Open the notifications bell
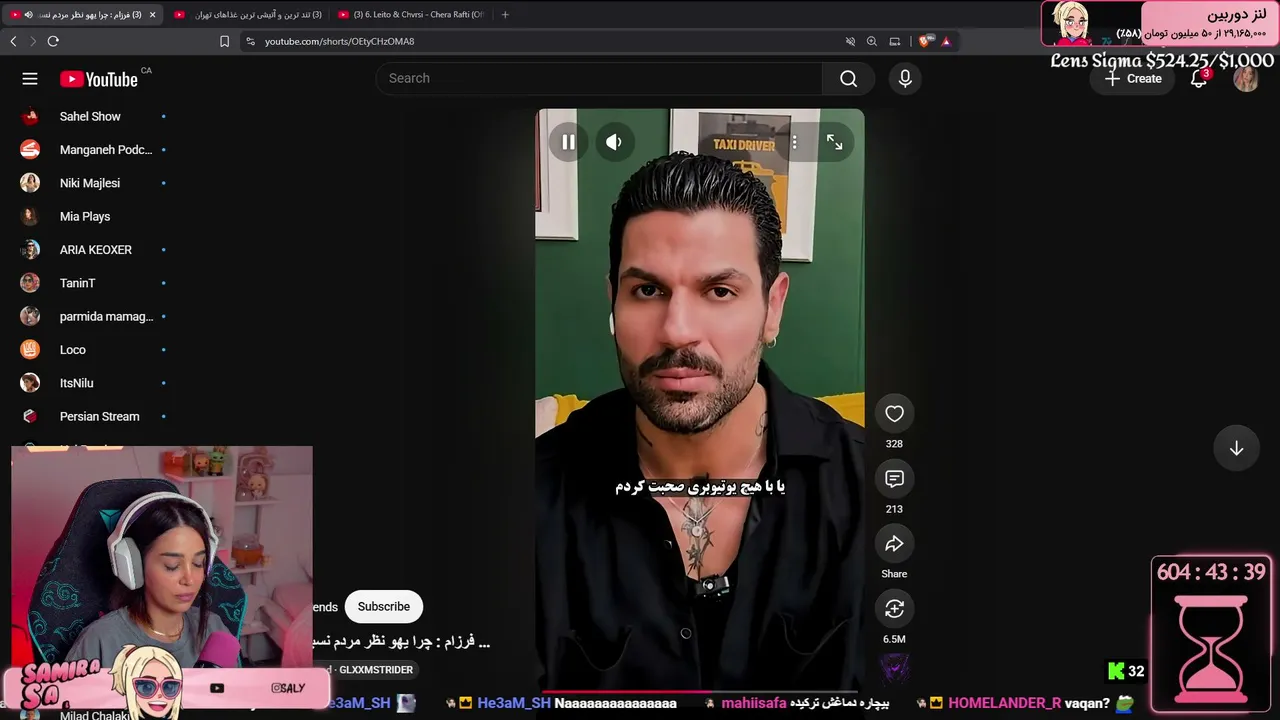 tap(1199, 79)
